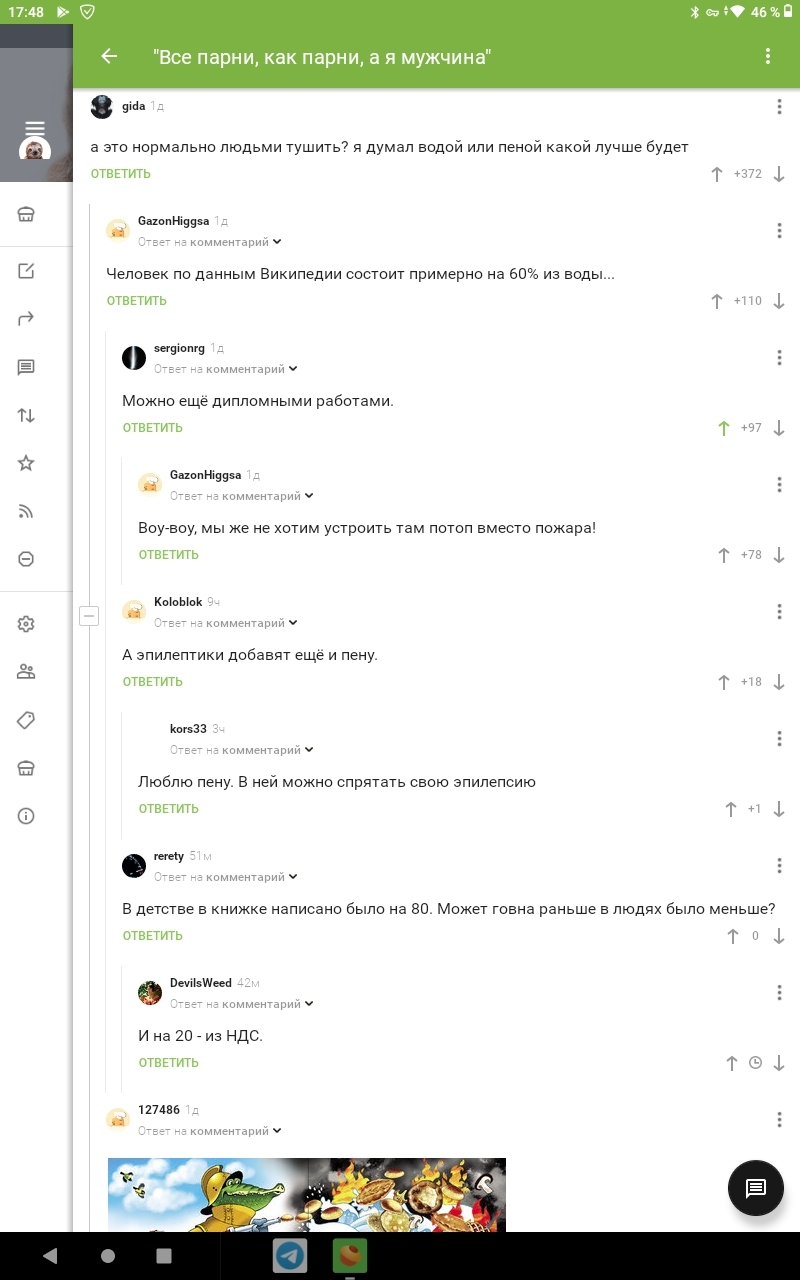Open settings gear in sidebar
The height and width of the screenshot is (1280, 800).
point(26,624)
